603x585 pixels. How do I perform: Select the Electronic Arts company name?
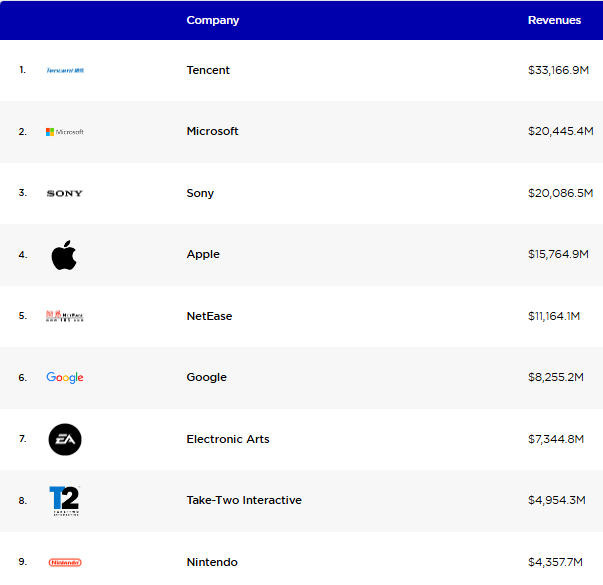pos(228,439)
